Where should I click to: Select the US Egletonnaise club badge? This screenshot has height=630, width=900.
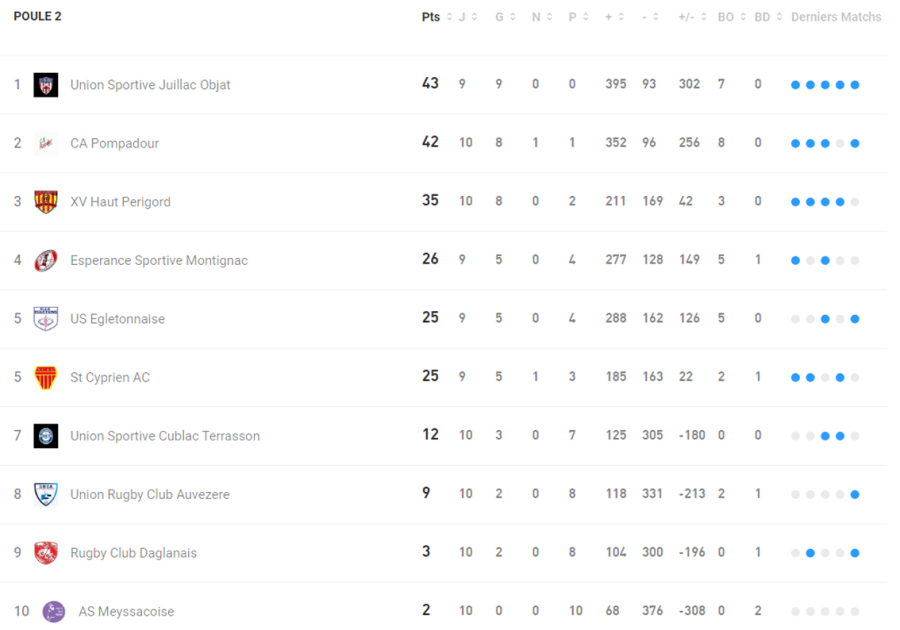pyautogui.click(x=46, y=319)
